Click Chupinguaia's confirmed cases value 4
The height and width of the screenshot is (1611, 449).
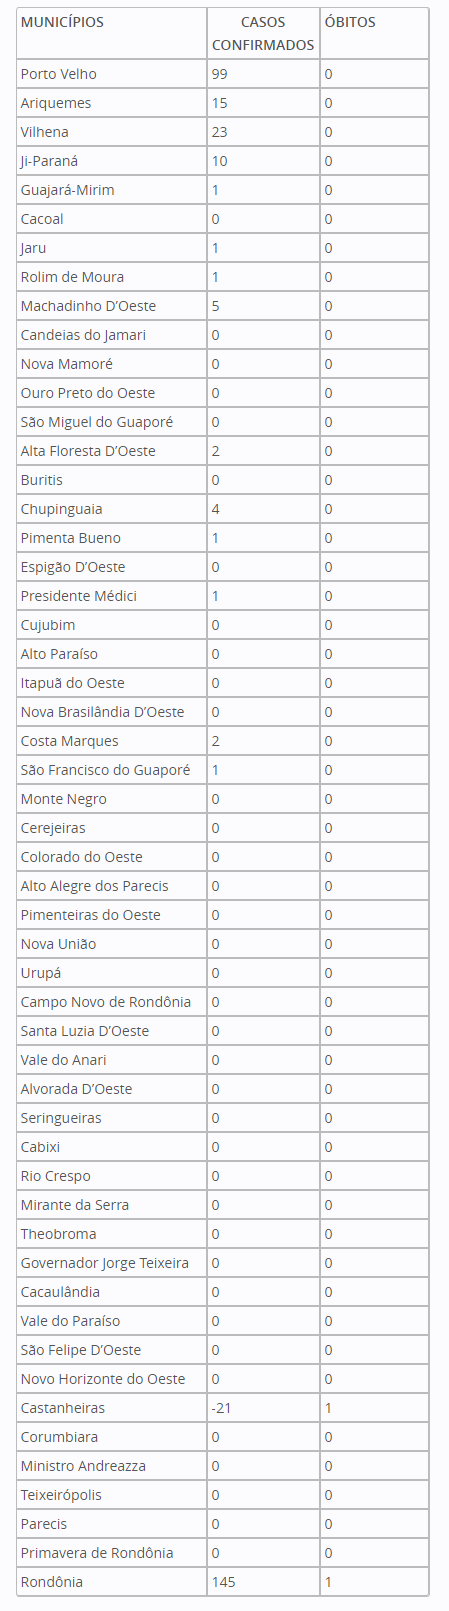[x=215, y=509]
